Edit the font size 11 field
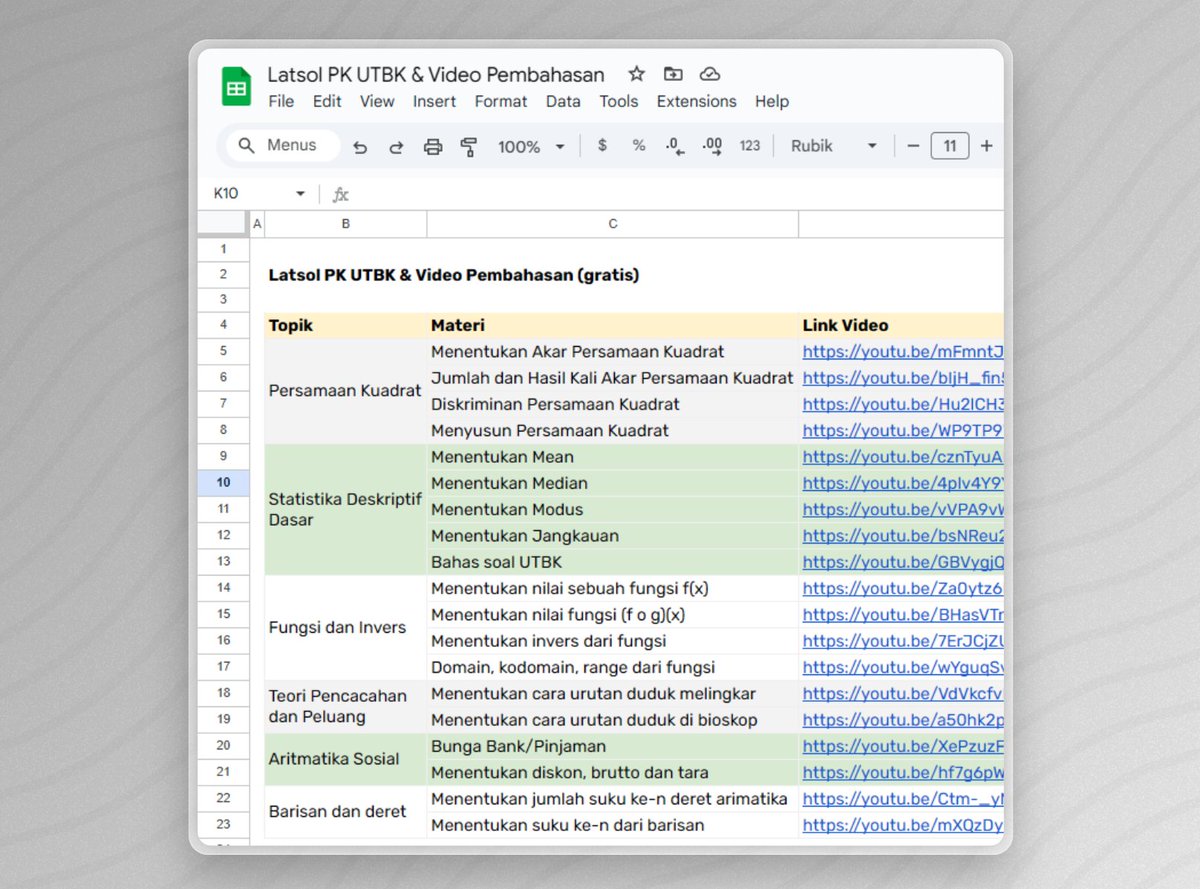 tap(950, 146)
